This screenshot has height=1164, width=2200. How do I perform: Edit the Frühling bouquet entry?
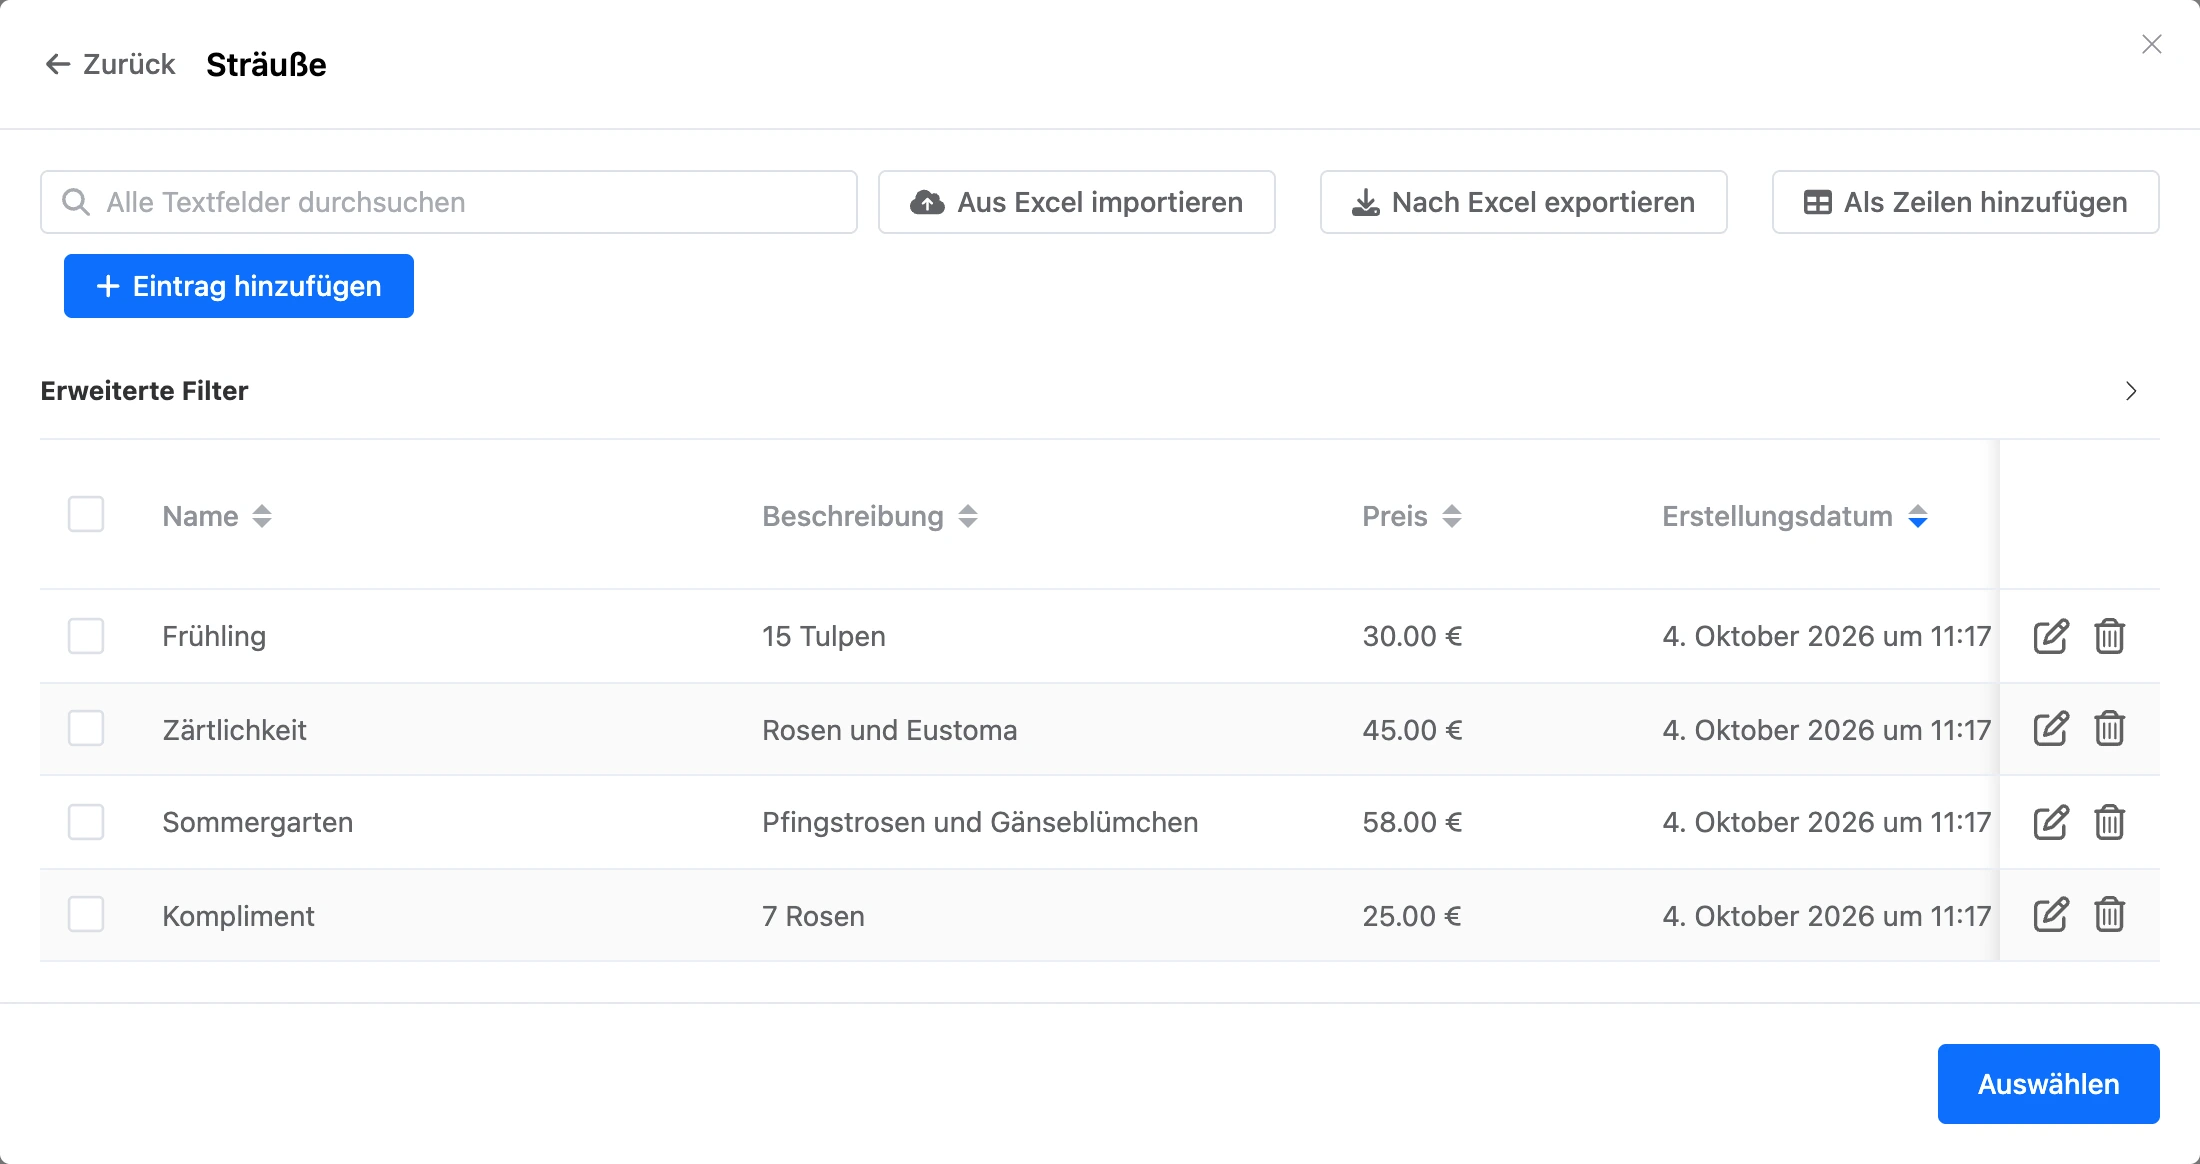[2050, 636]
